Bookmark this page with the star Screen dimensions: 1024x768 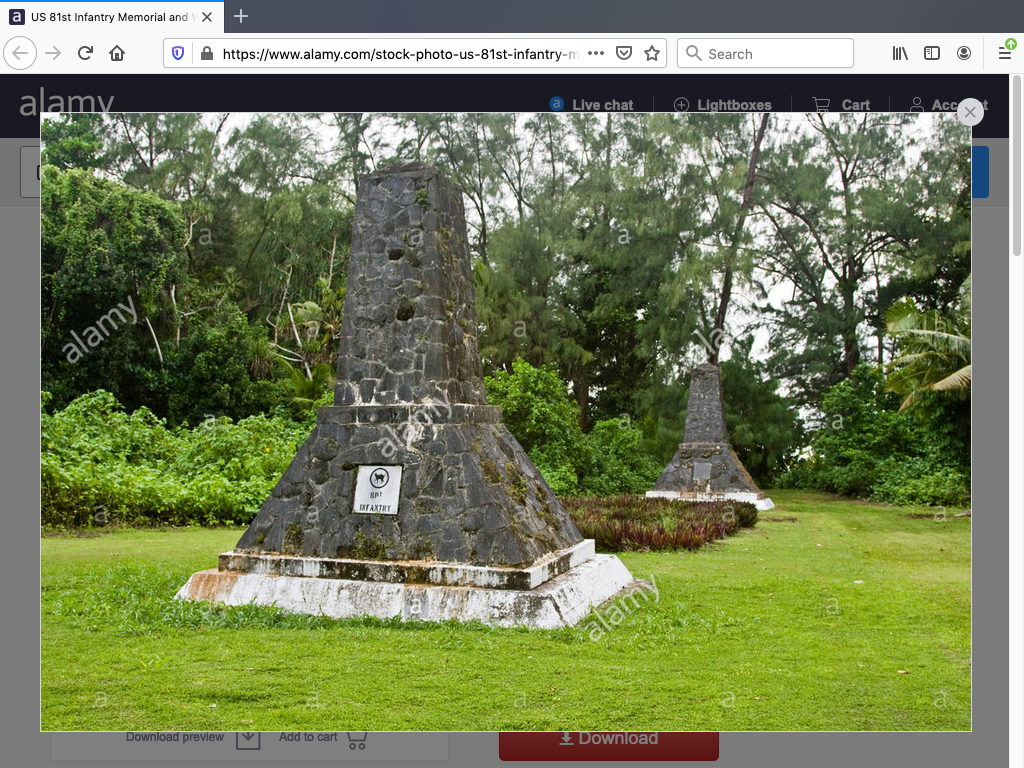tap(652, 54)
